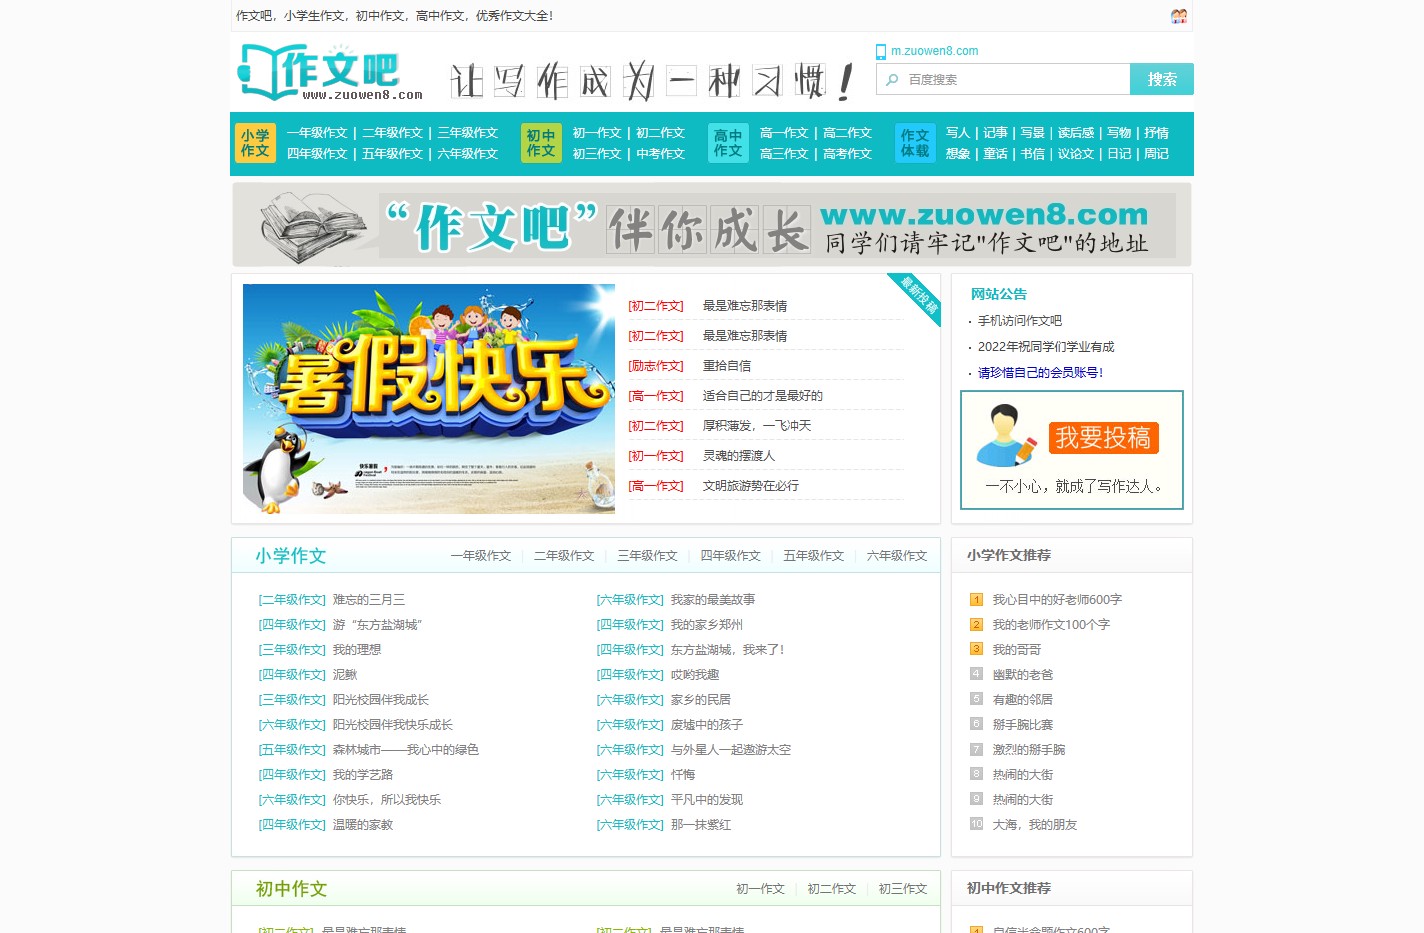Screen dimensions: 1424x933
Task: Open 议论文 genre in navigation bar
Action: [x=1076, y=154]
